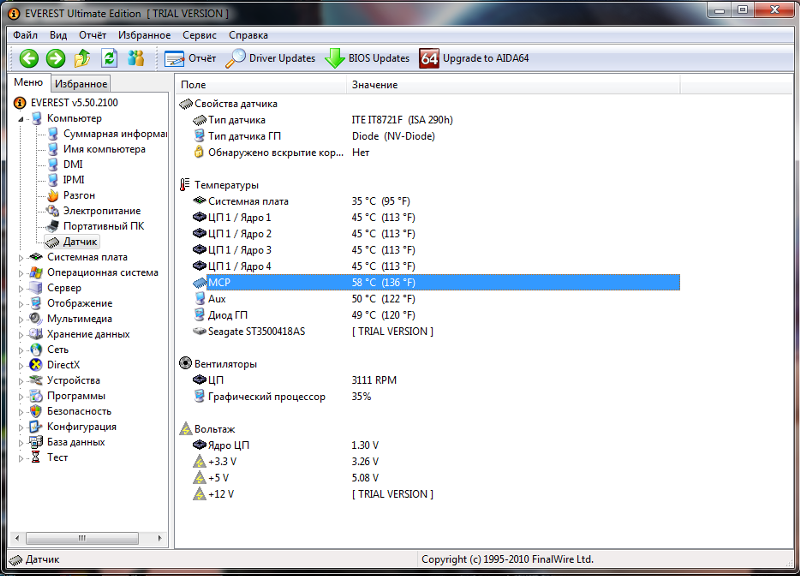Refresh the sensor readings with refresh icon
The image size is (800, 576).
point(109,58)
